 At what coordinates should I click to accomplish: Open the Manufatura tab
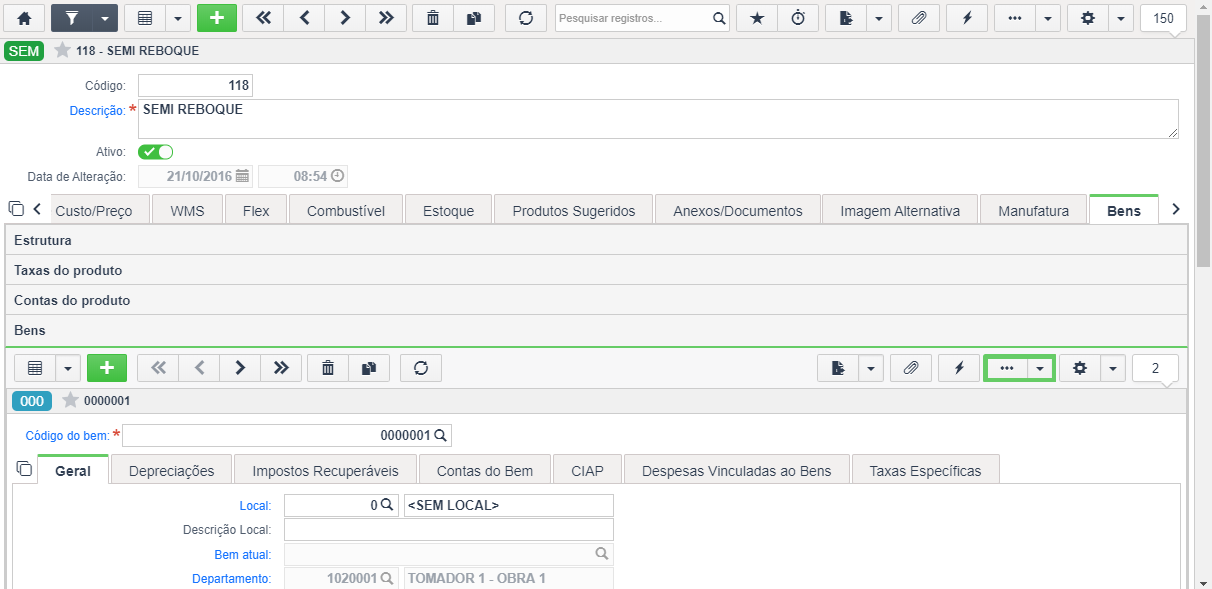(x=1034, y=211)
